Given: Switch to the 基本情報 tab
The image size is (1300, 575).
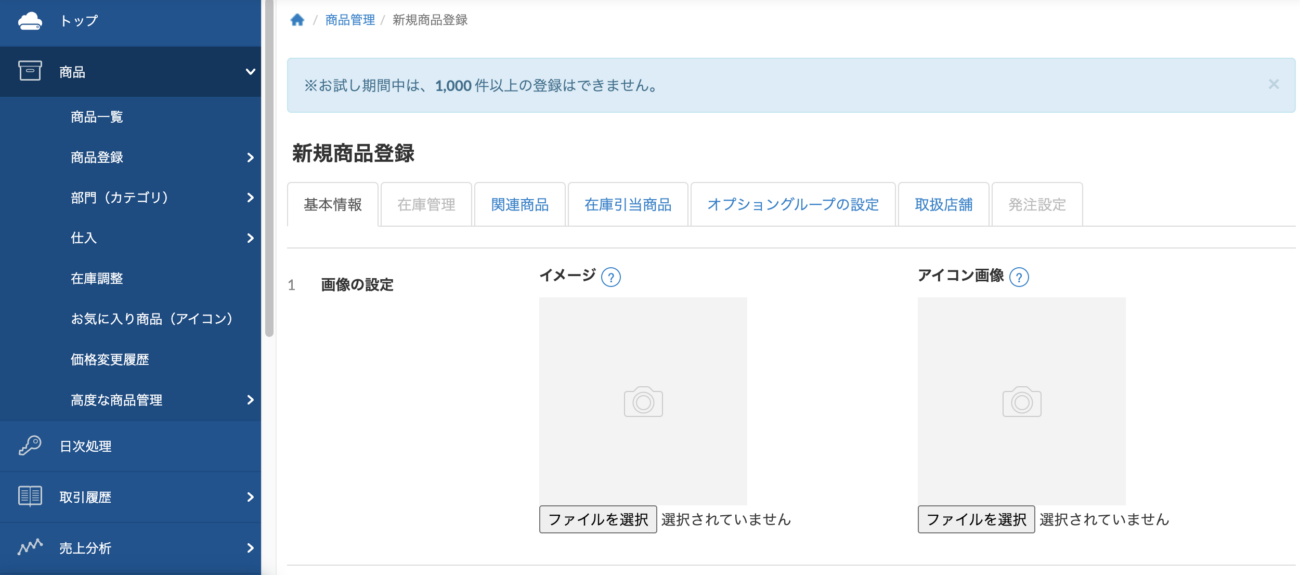Looking at the screenshot, I should point(333,205).
